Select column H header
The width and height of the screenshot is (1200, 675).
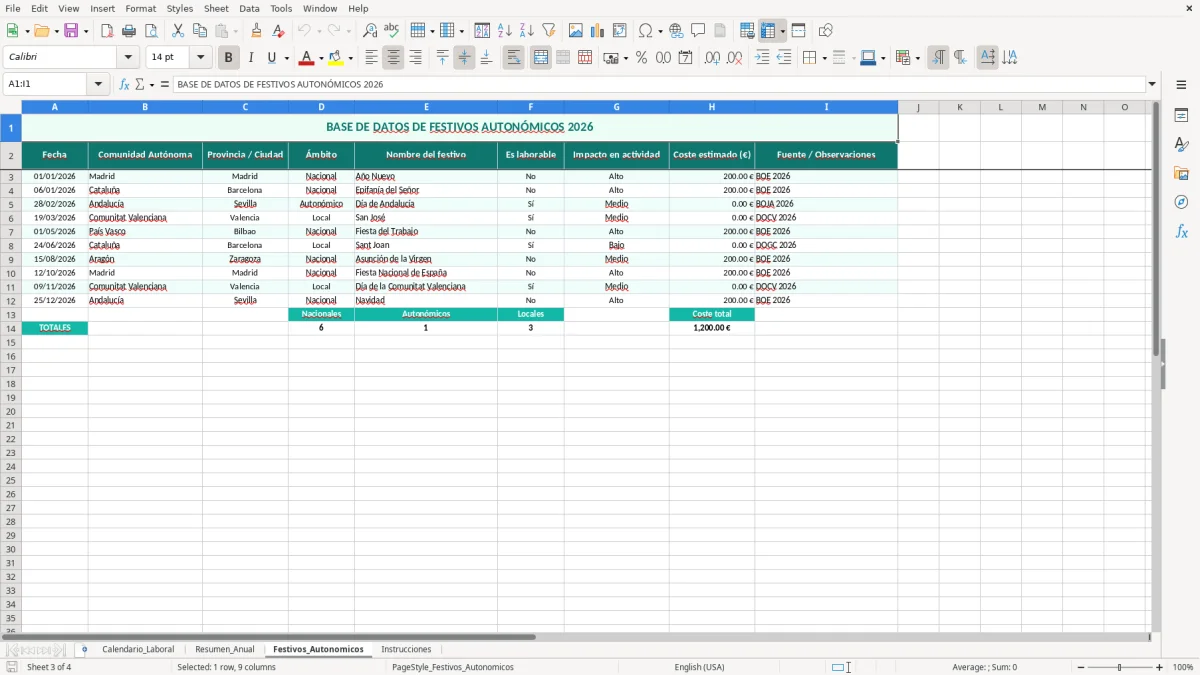(x=712, y=107)
